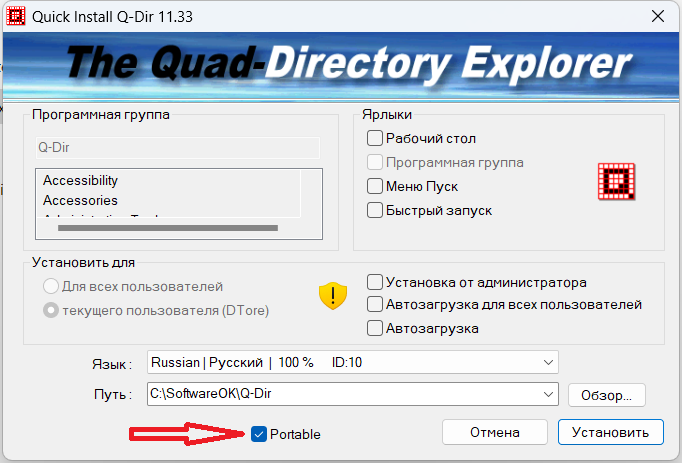The width and height of the screenshot is (682, 463).
Task: Uncheck the Portable checkbox
Action: pyautogui.click(x=259, y=434)
